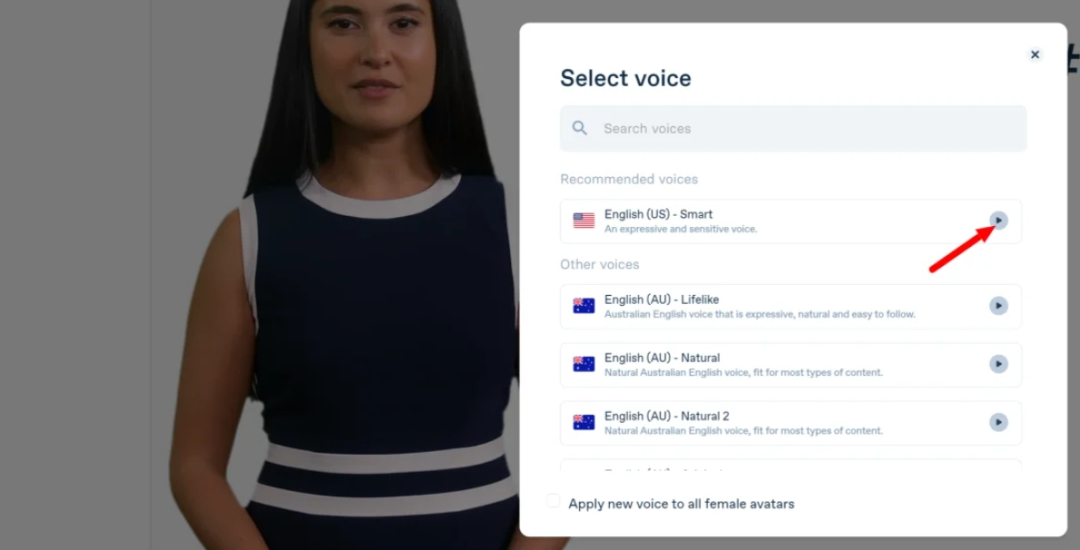Click the partially visible voice row at list bottom

click(790, 466)
